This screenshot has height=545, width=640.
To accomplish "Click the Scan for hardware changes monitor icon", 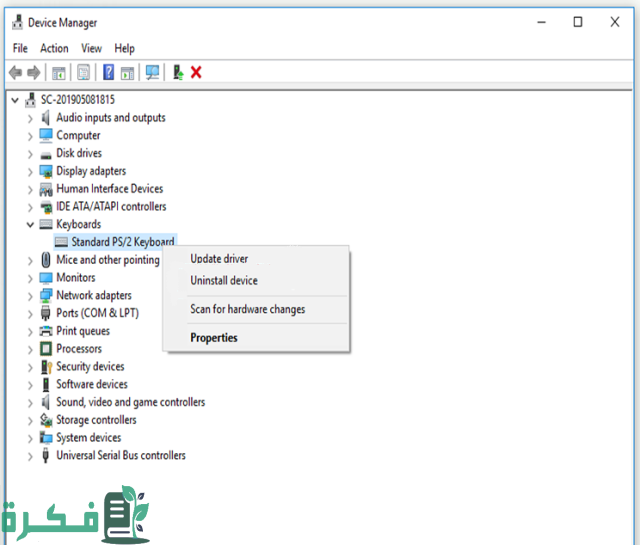I will [x=152, y=72].
